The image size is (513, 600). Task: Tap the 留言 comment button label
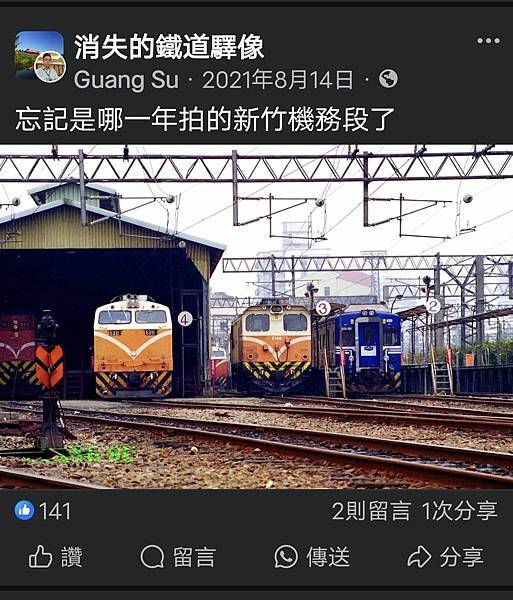(x=194, y=557)
